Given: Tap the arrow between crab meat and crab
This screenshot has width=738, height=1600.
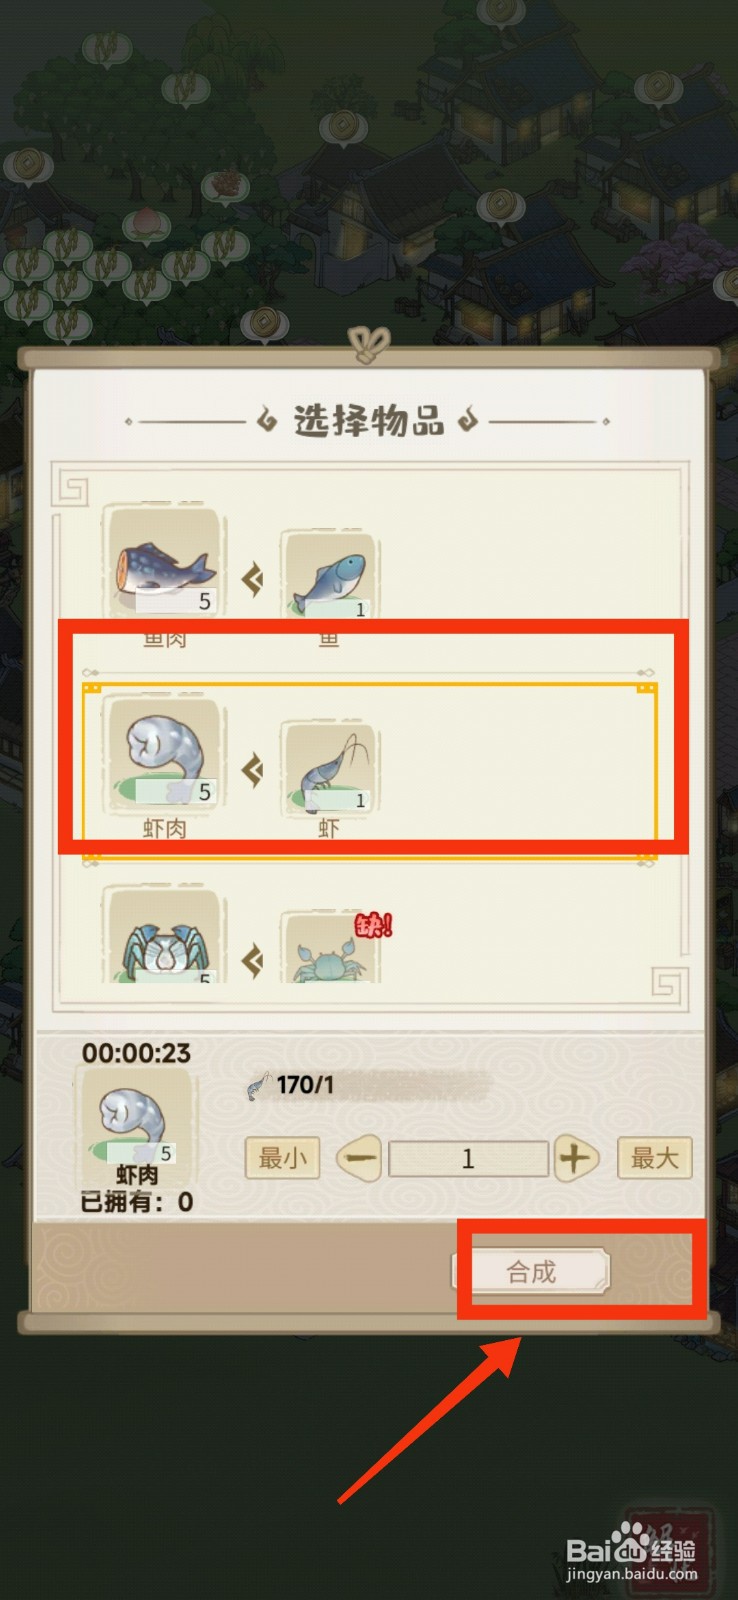Looking at the screenshot, I should tap(252, 961).
